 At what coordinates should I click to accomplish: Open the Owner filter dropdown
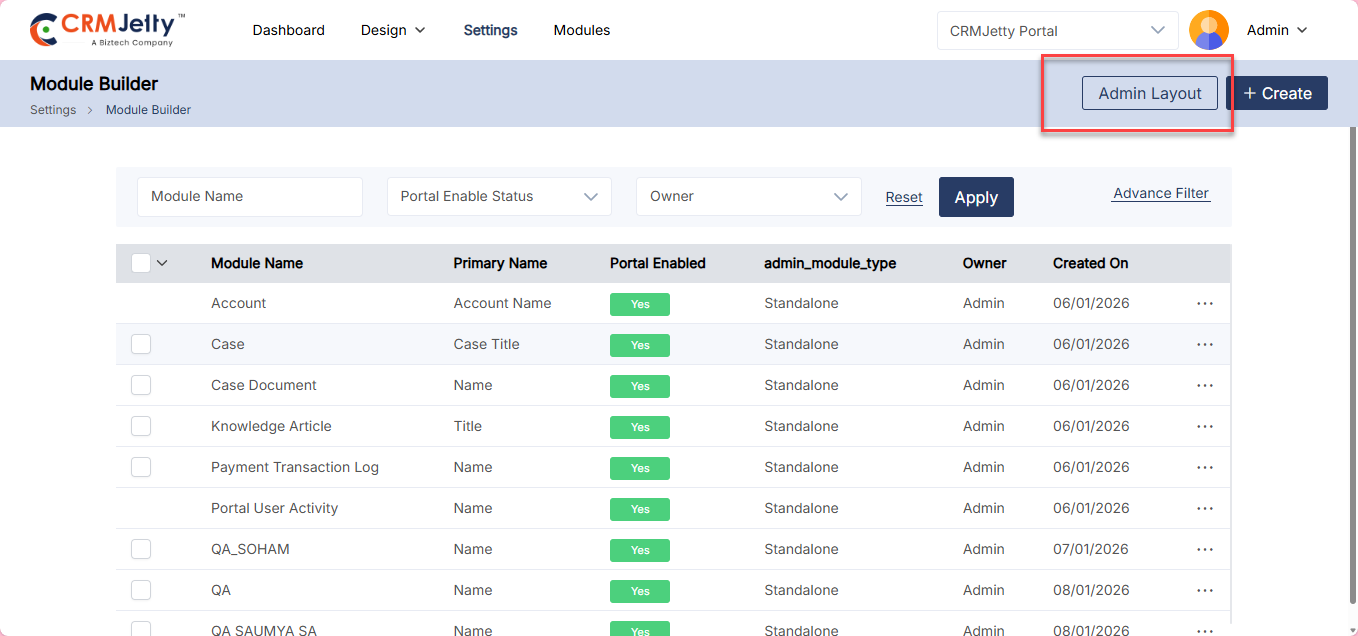(x=748, y=197)
